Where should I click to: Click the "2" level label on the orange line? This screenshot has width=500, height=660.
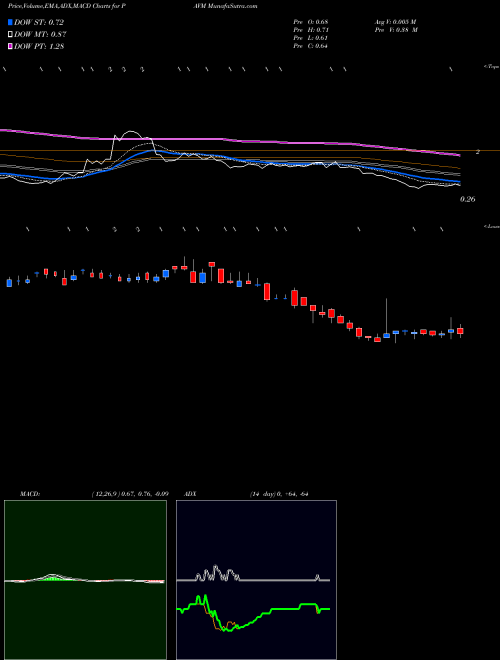[478, 152]
